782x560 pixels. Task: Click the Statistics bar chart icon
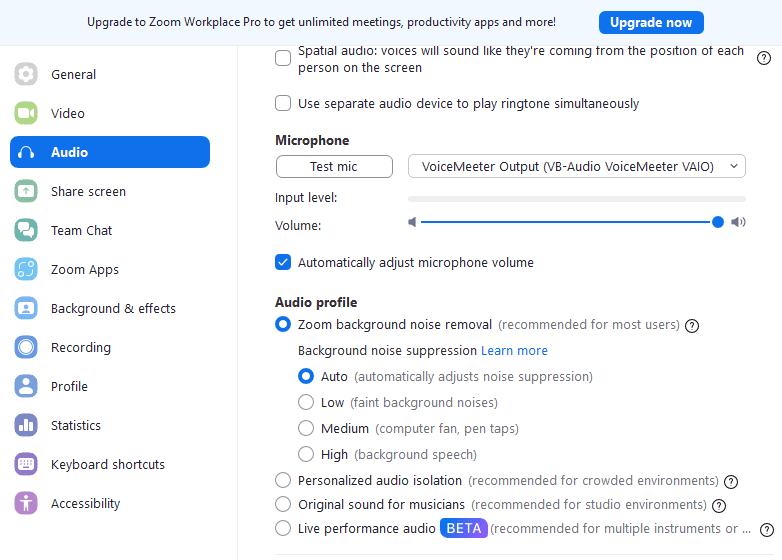click(26, 425)
